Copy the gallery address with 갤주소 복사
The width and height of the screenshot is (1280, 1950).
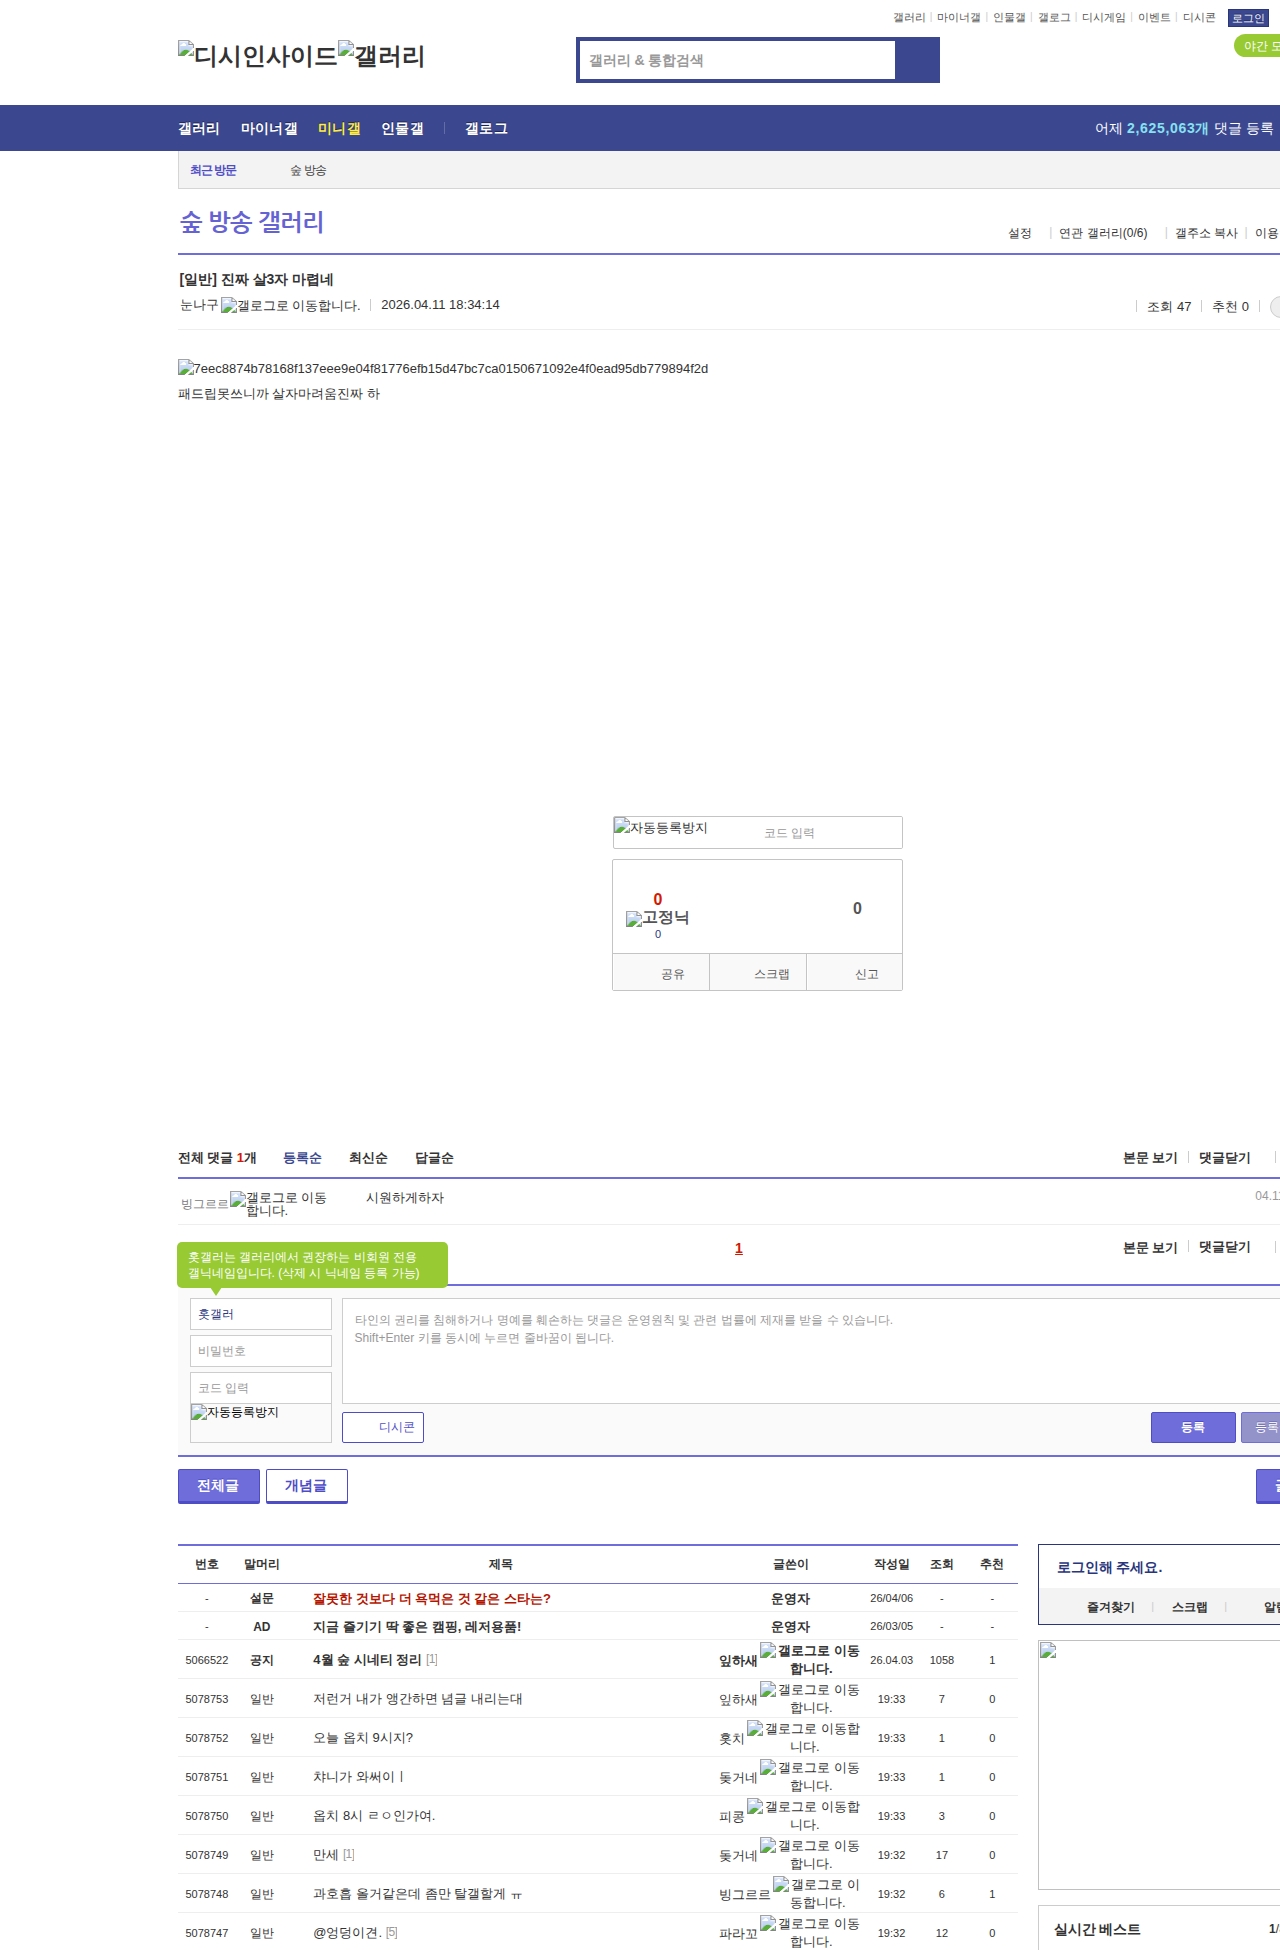coord(1206,233)
